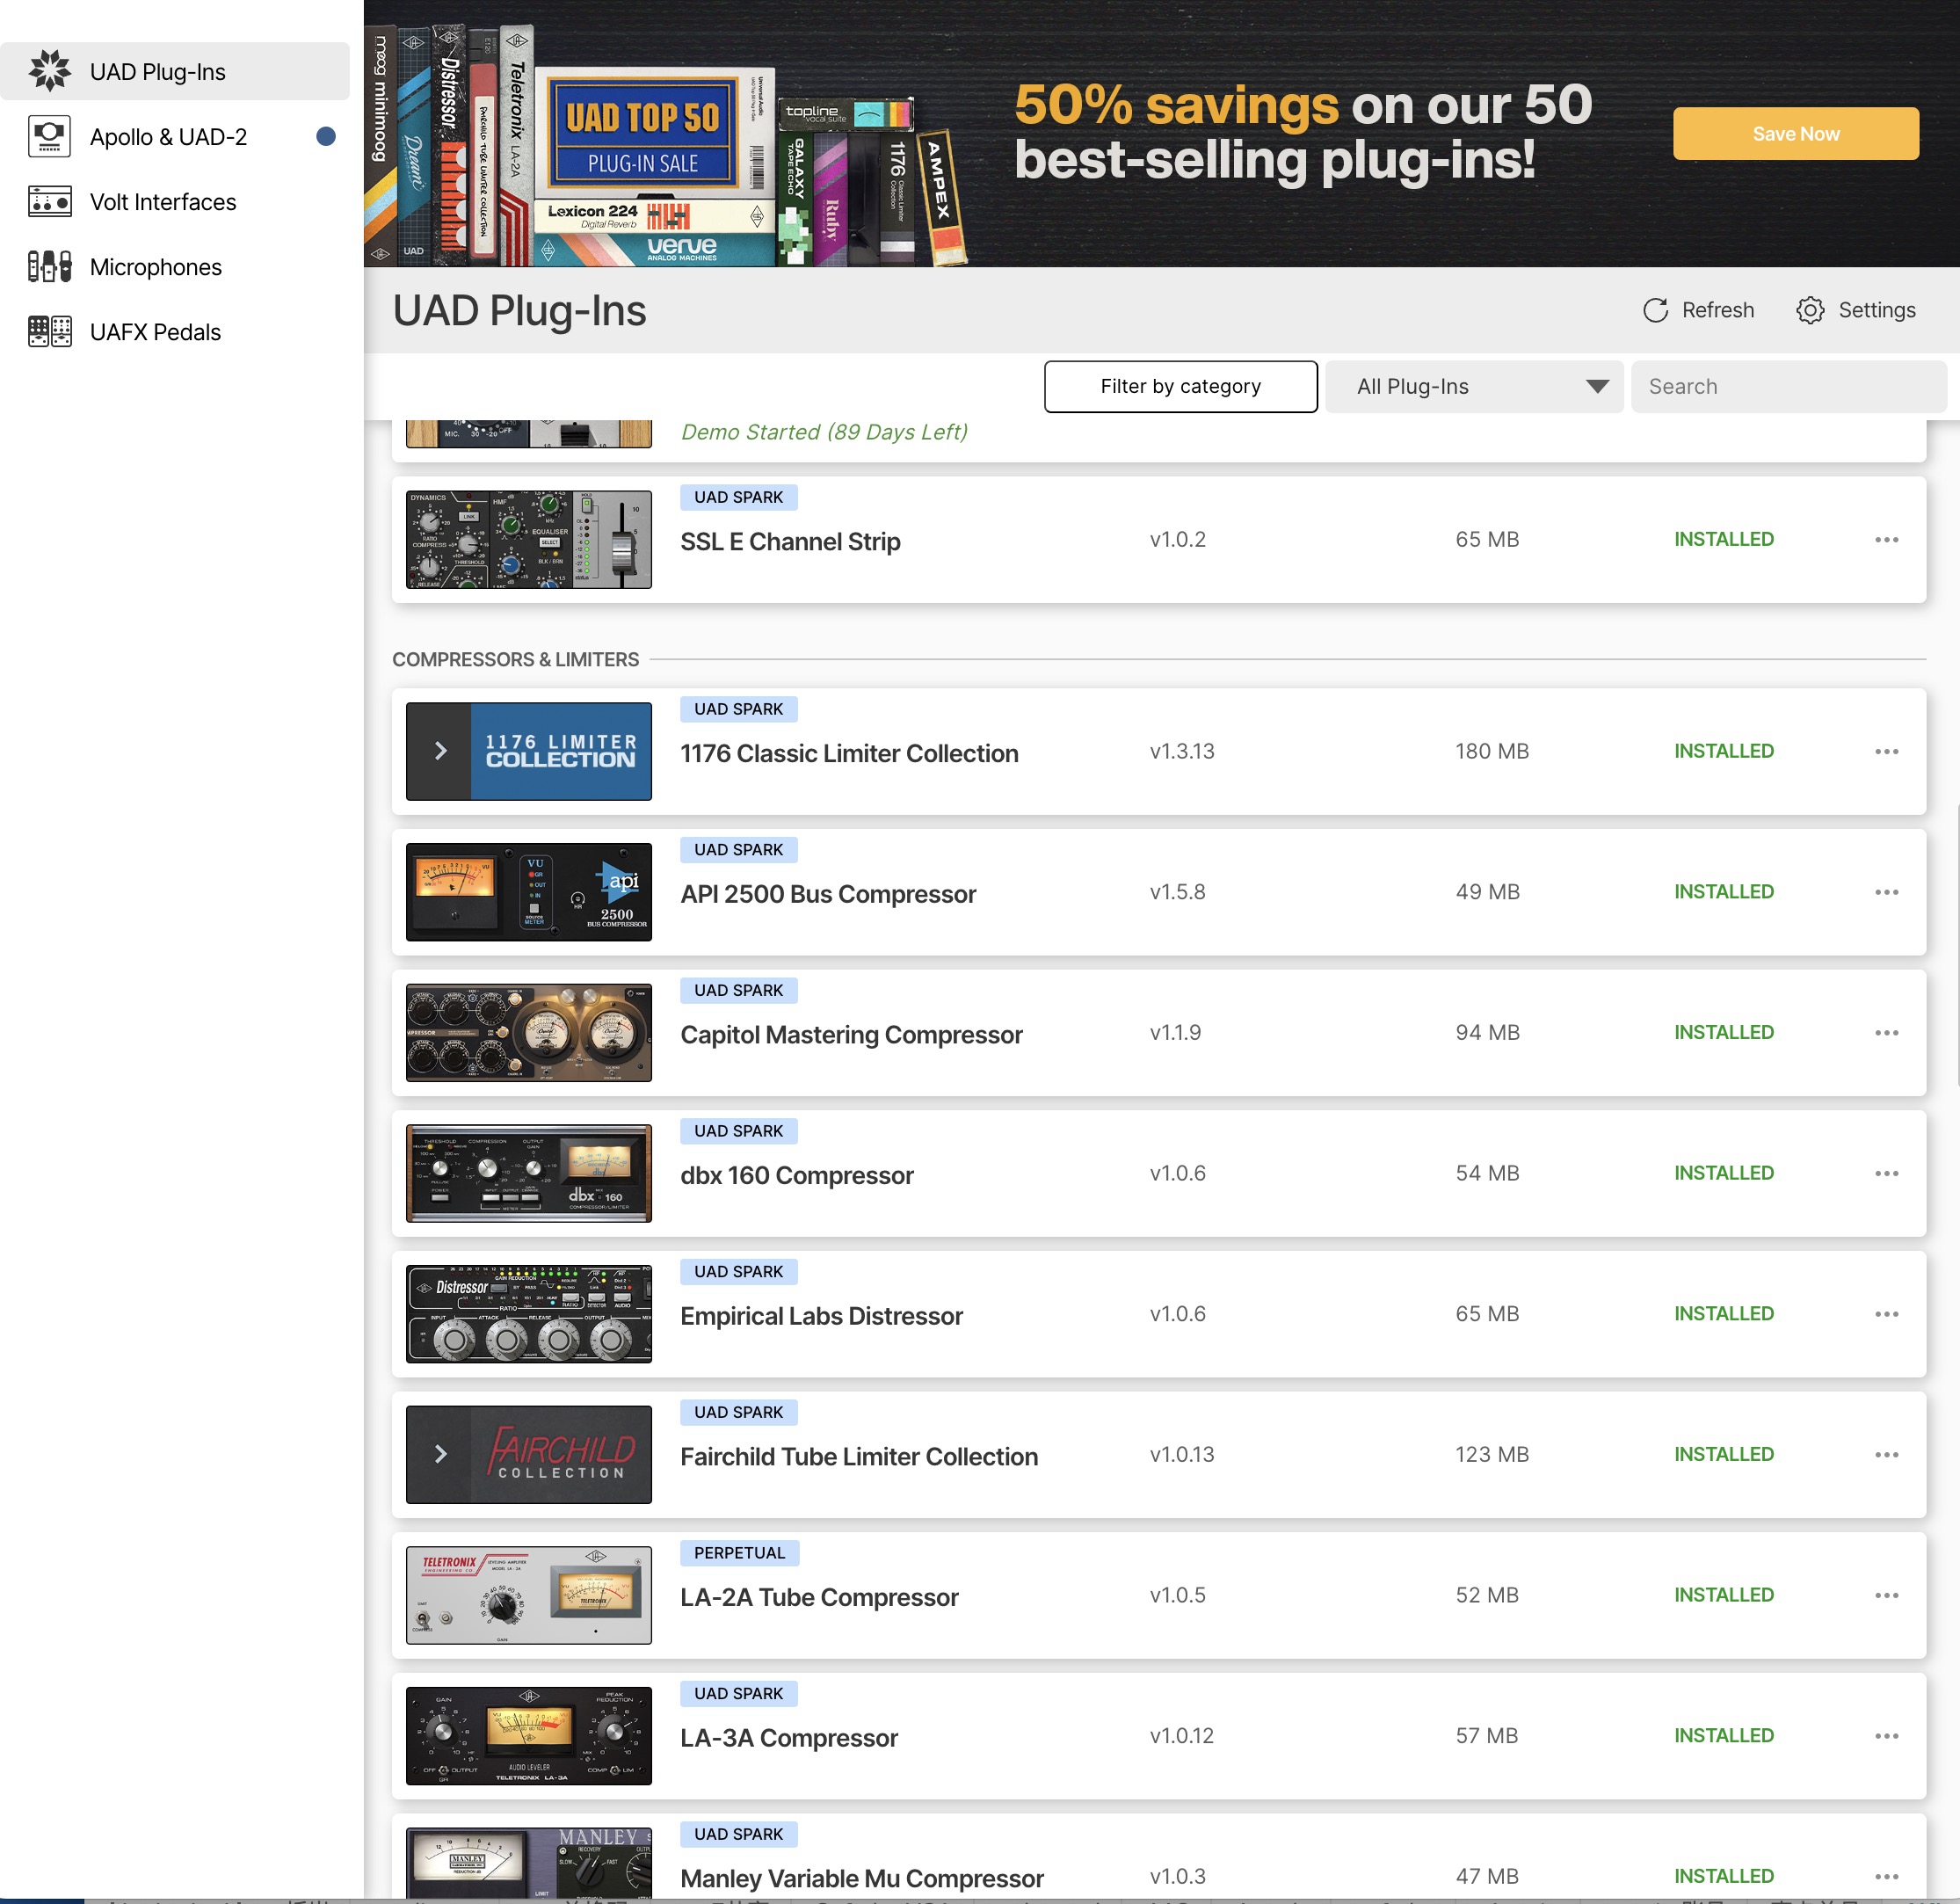Click the UAD Plug-Ins starburst sidebar icon
1960x1904 pixels.
point(49,71)
